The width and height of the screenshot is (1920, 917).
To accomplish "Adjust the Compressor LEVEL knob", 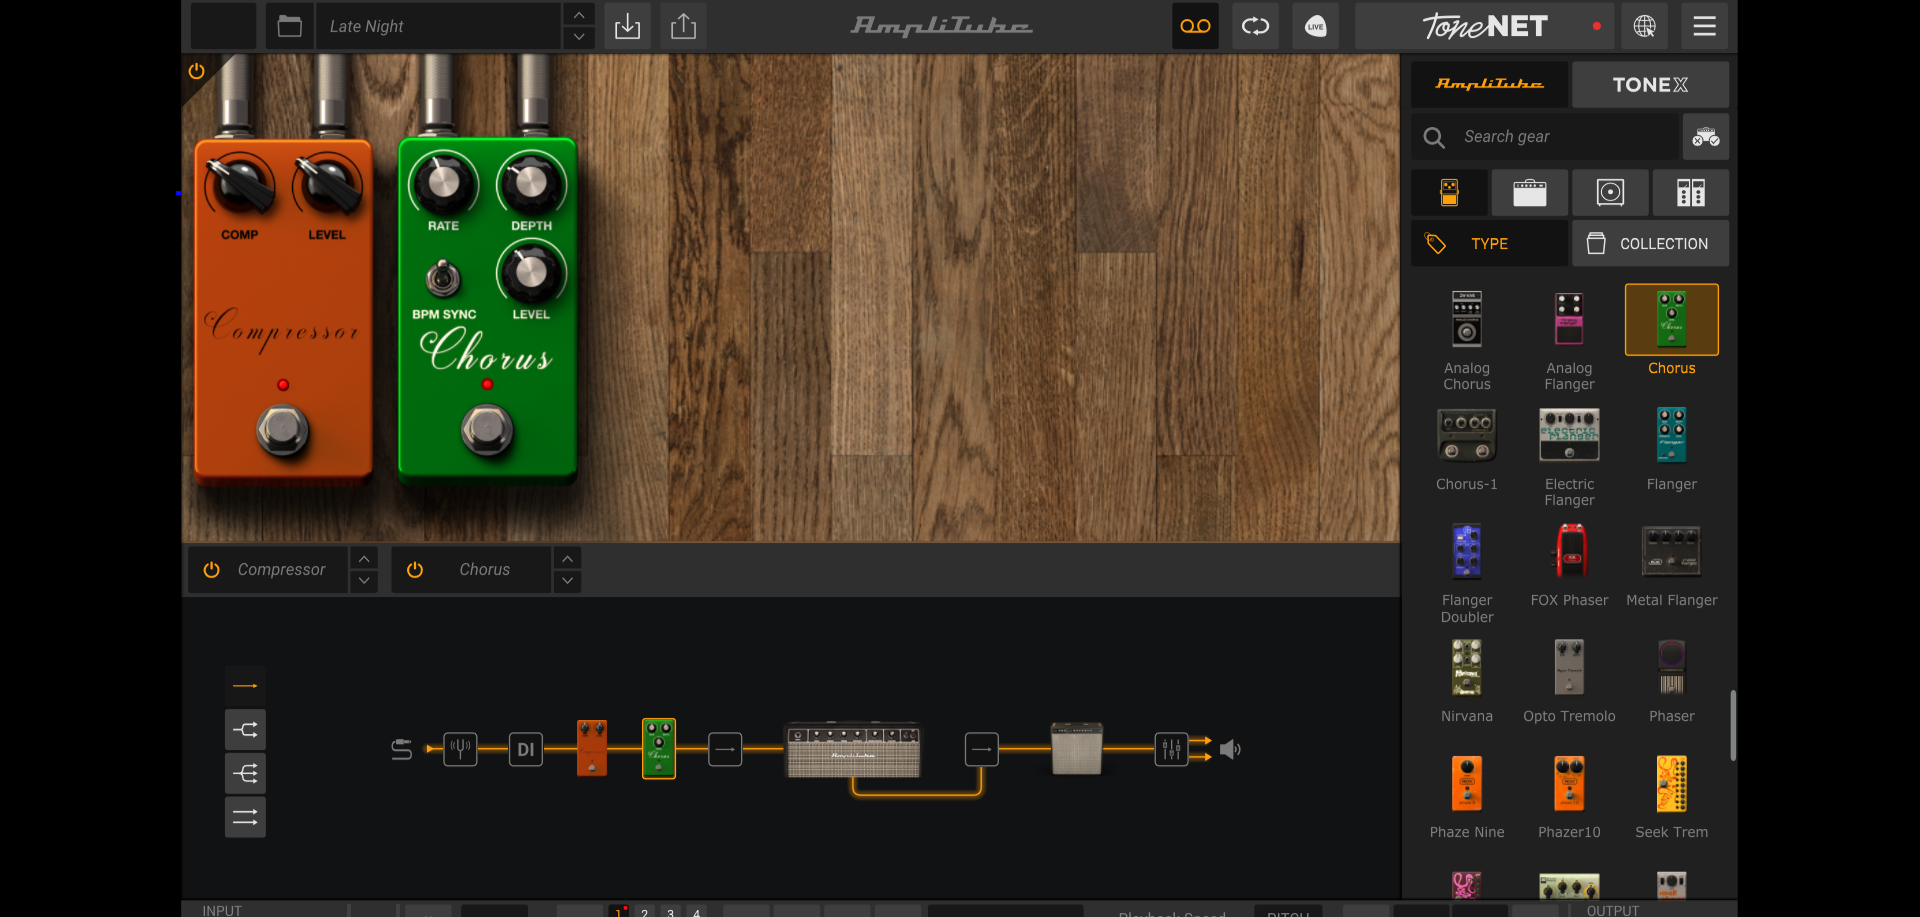I will pos(327,185).
